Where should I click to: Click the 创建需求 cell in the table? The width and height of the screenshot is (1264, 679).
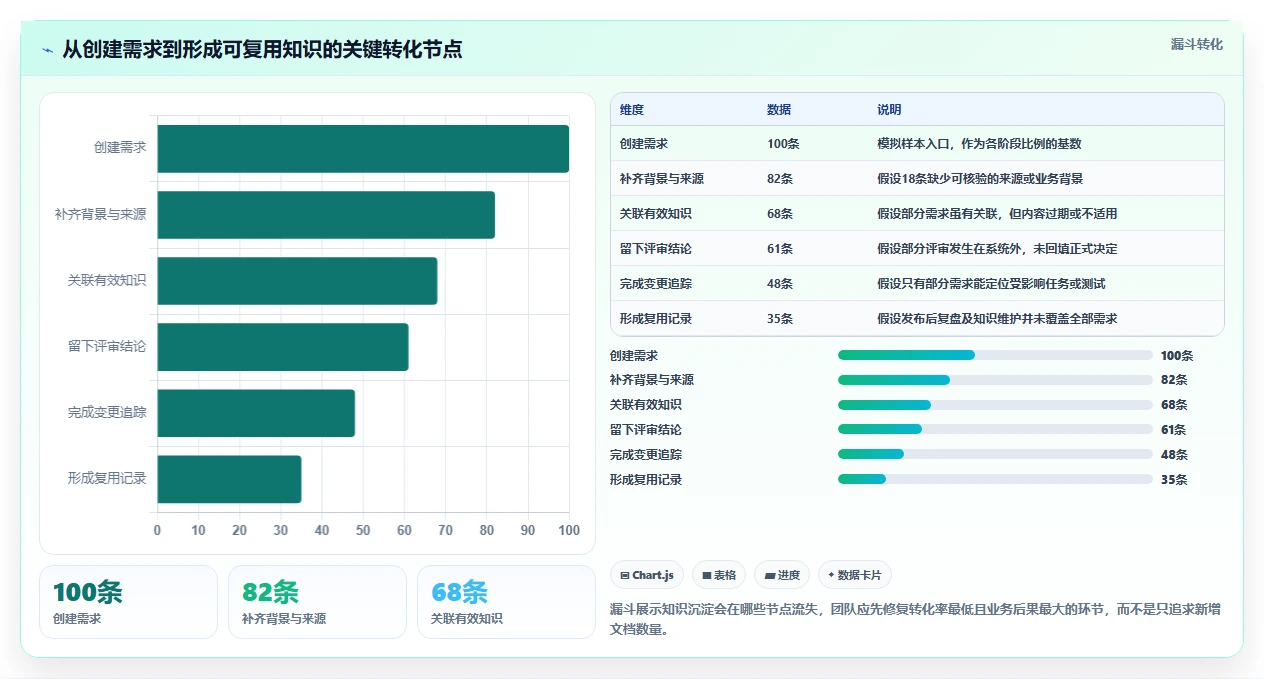click(644, 144)
